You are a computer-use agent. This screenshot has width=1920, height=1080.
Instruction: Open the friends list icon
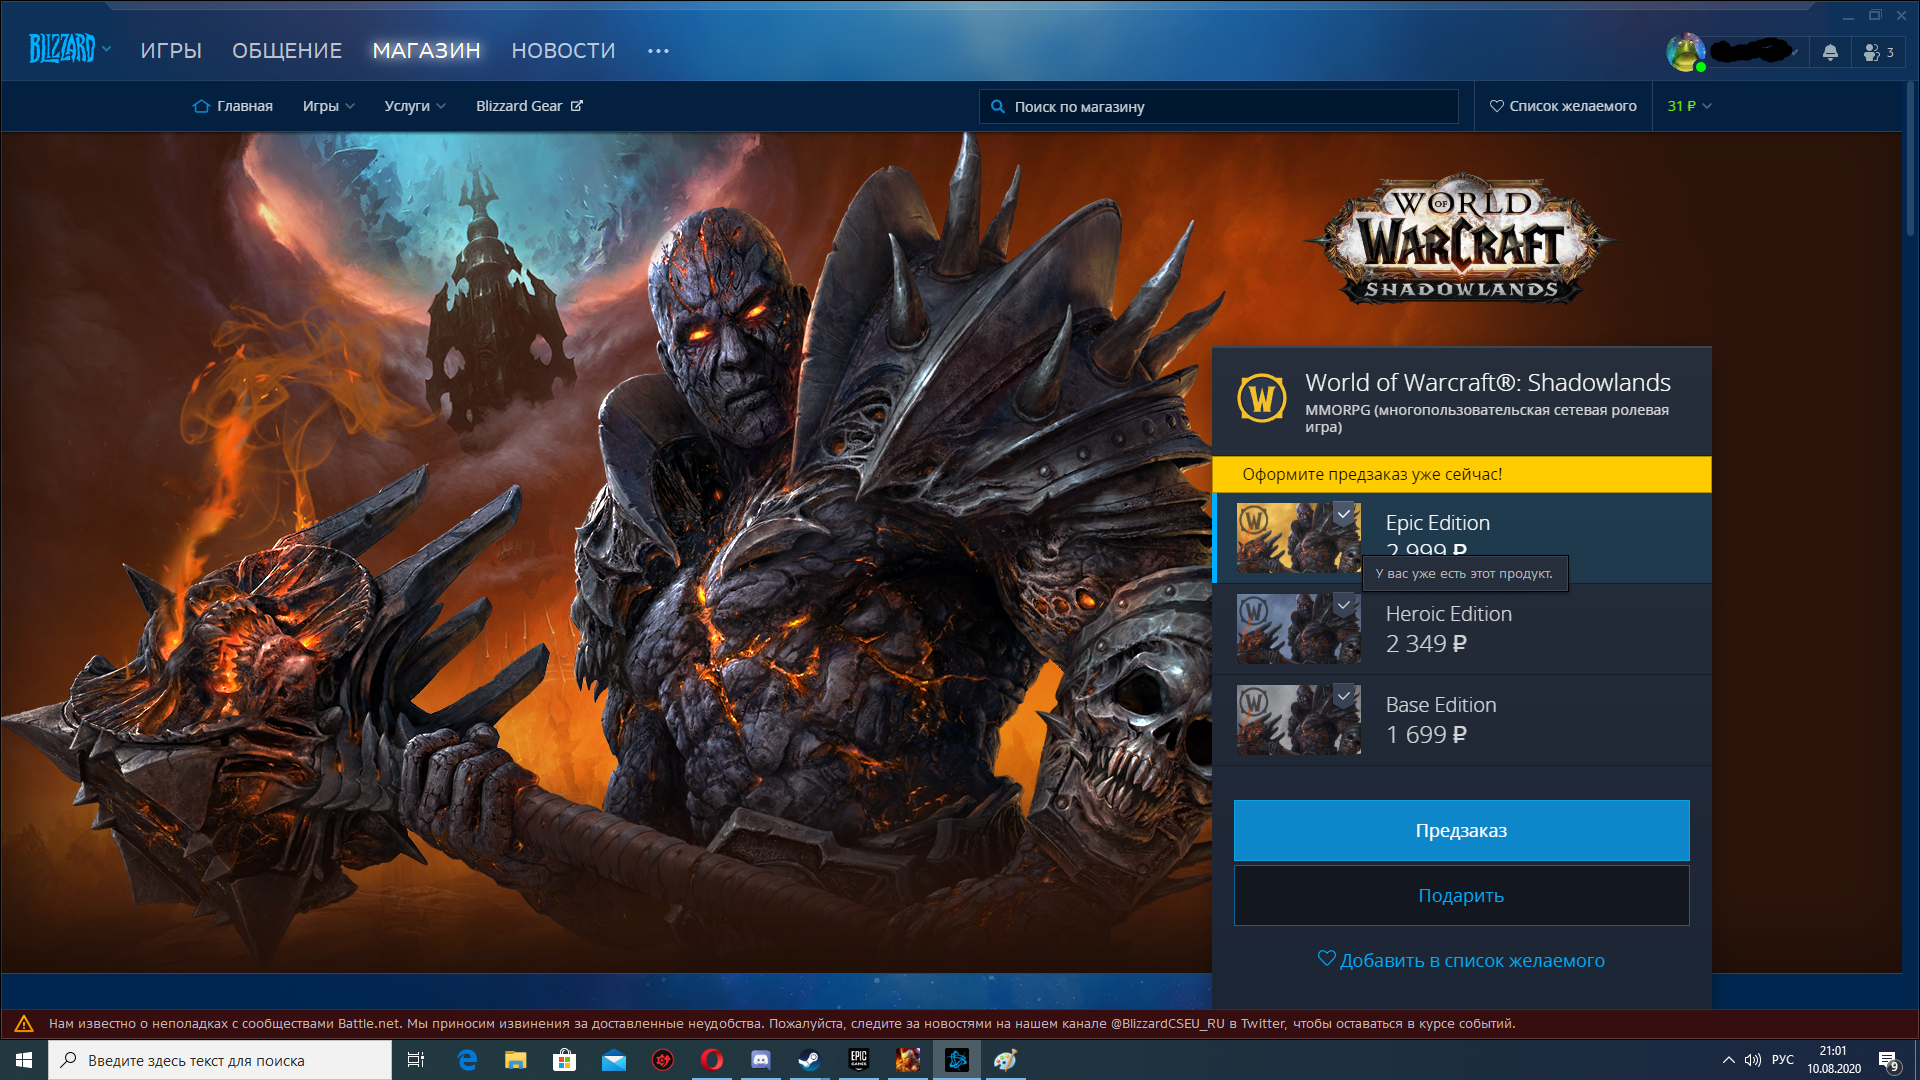tap(1878, 52)
